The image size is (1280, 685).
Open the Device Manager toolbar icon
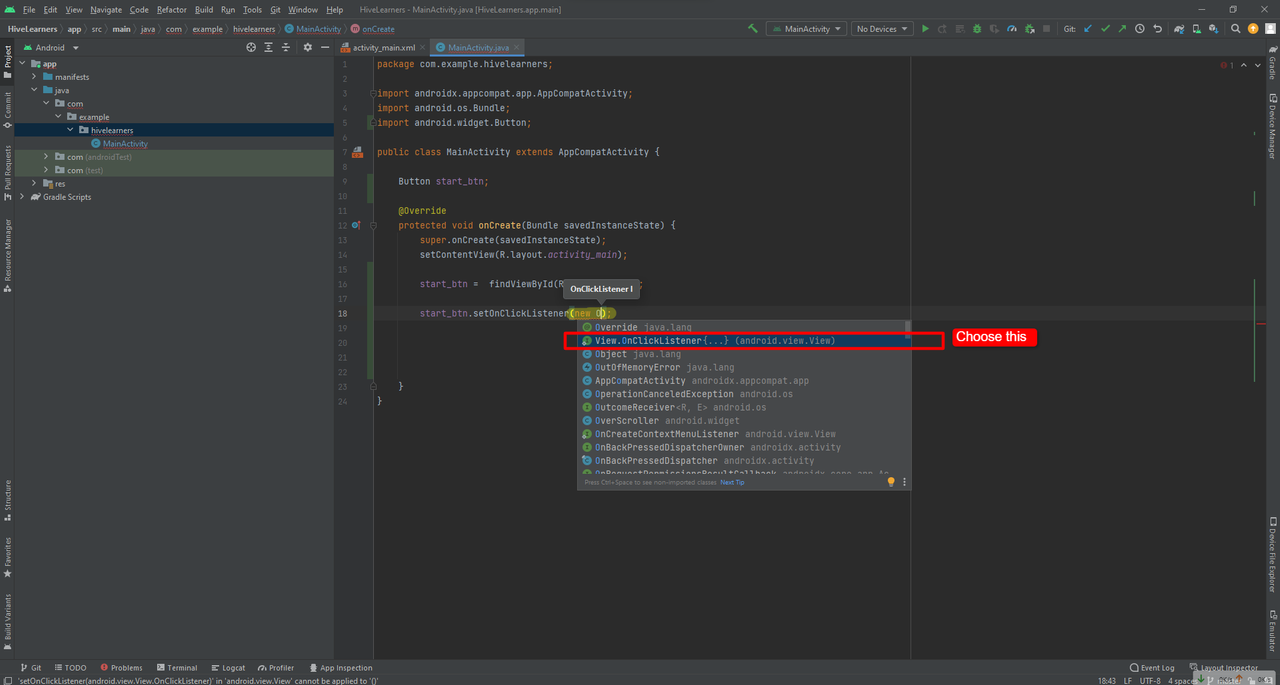click(1198, 29)
